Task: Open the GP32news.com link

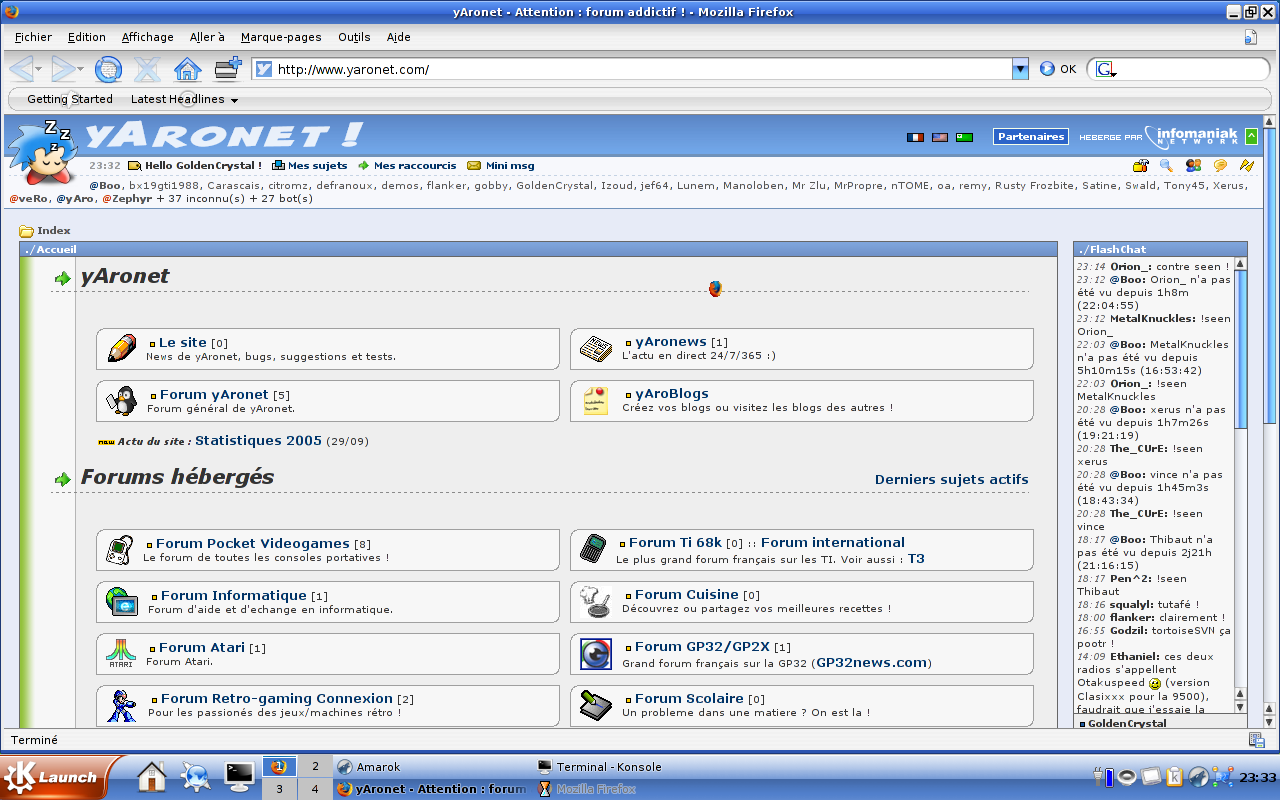Action: (872, 662)
